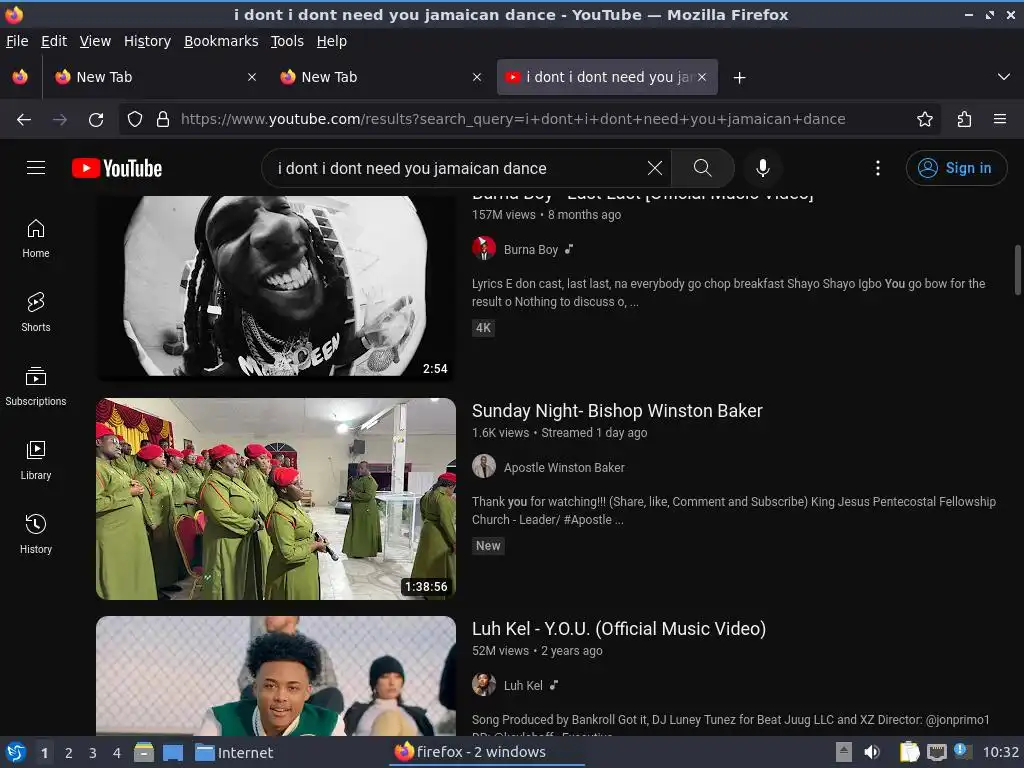This screenshot has width=1024, height=768.
Task: Open the Luh Kel channel name link
Action: [523, 686]
